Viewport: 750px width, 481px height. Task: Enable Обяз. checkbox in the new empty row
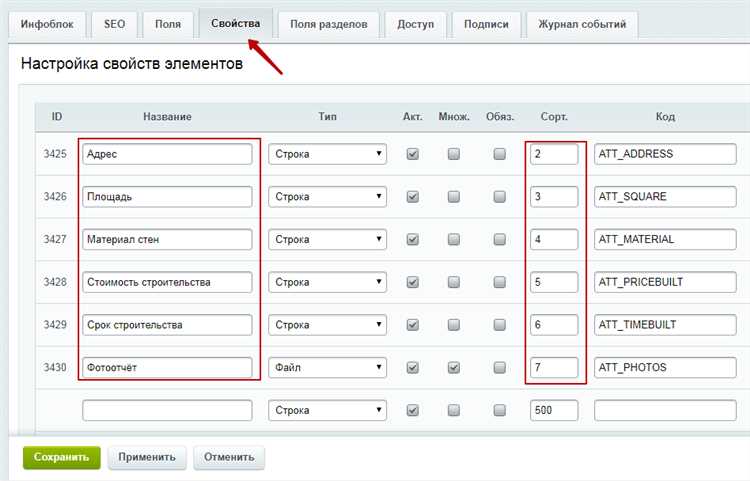click(499, 410)
